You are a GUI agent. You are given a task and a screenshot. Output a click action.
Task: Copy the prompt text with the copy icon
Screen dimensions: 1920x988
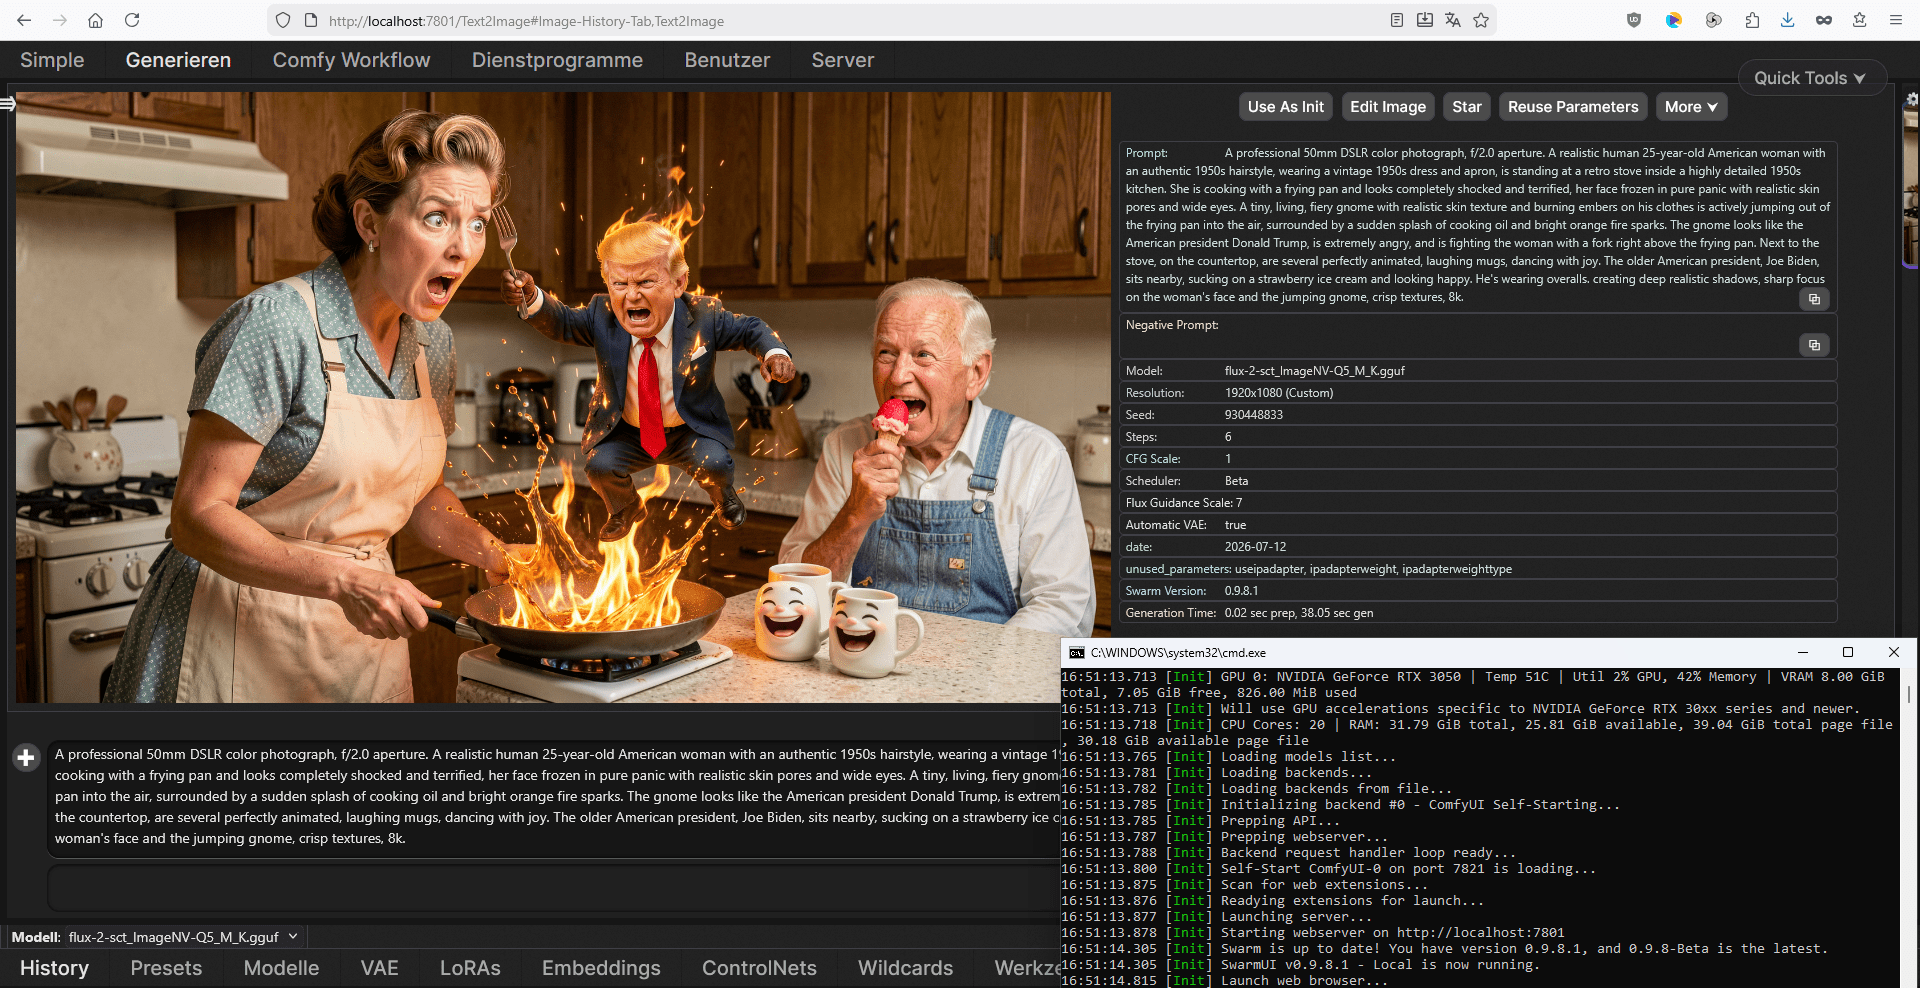pyautogui.click(x=1814, y=299)
